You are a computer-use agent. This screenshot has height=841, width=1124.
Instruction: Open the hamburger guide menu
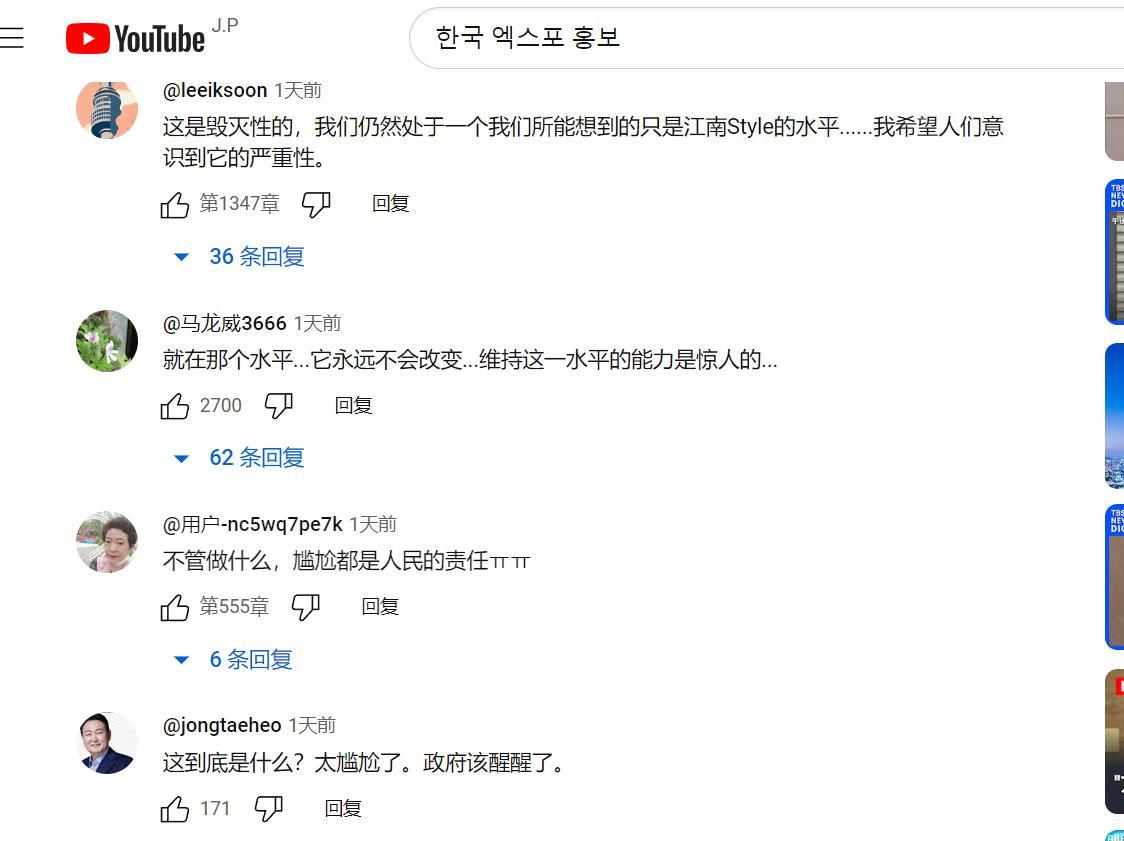tap(11, 37)
